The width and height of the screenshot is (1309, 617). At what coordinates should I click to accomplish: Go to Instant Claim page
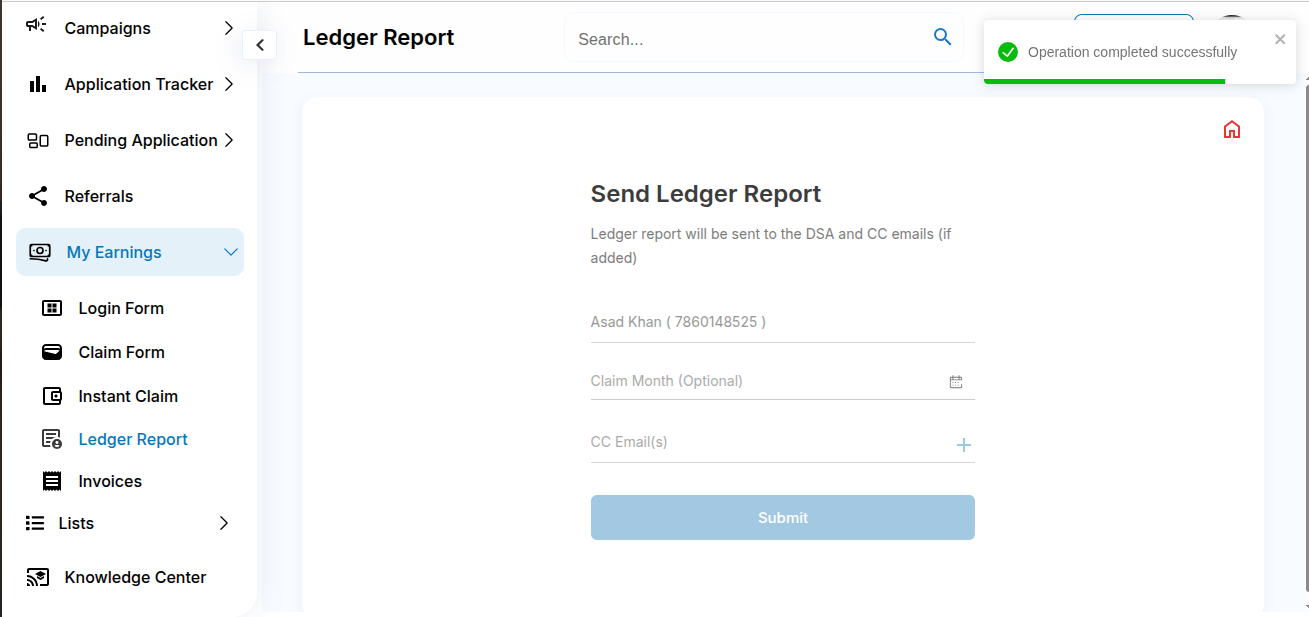[x=128, y=396]
